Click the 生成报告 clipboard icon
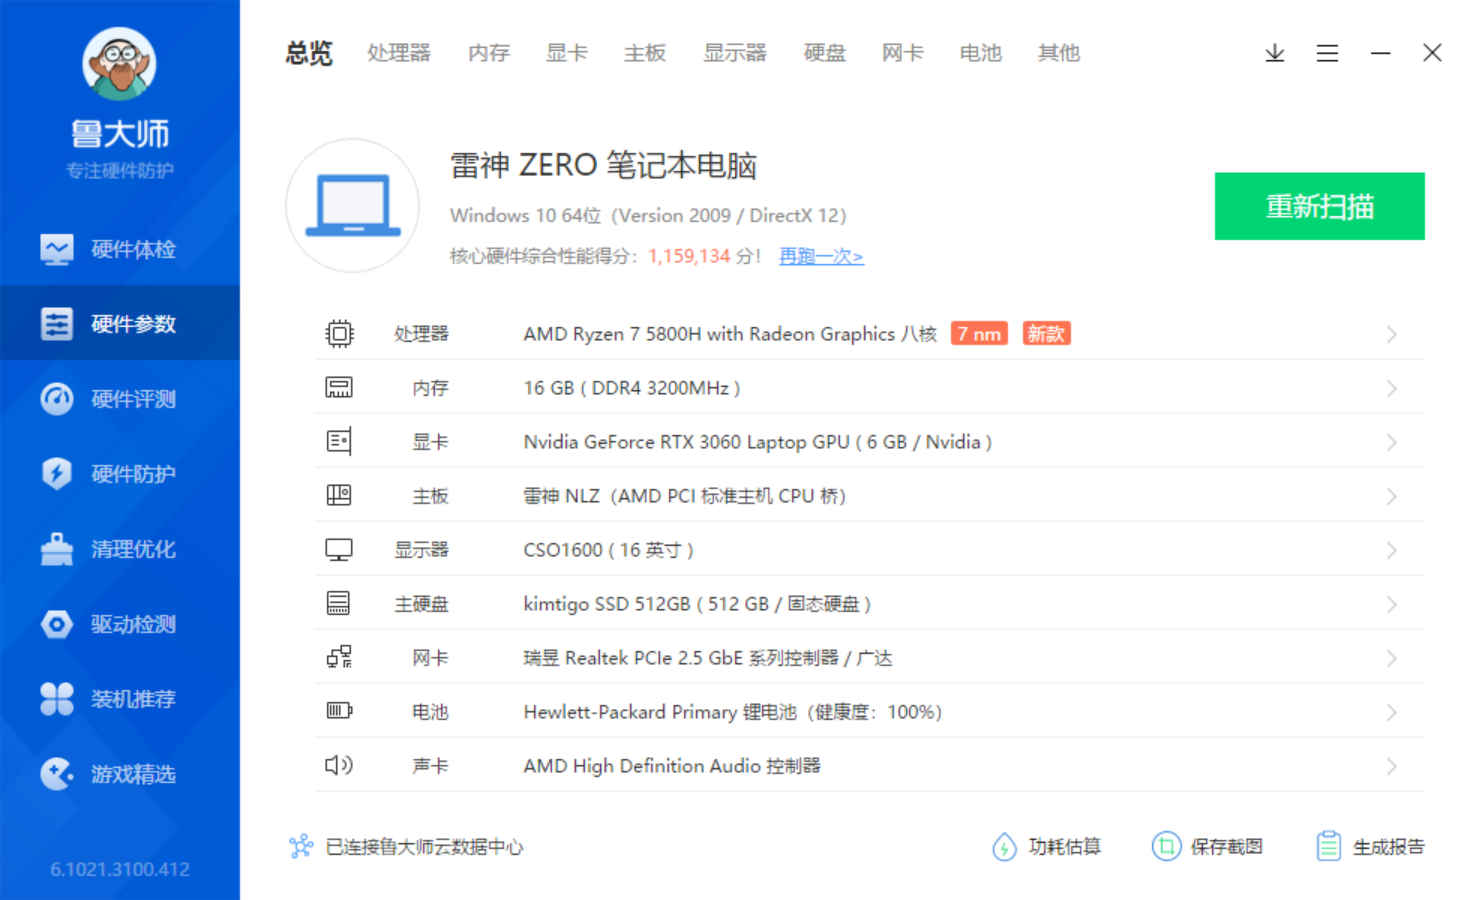This screenshot has width=1470, height=900. click(1328, 847)
